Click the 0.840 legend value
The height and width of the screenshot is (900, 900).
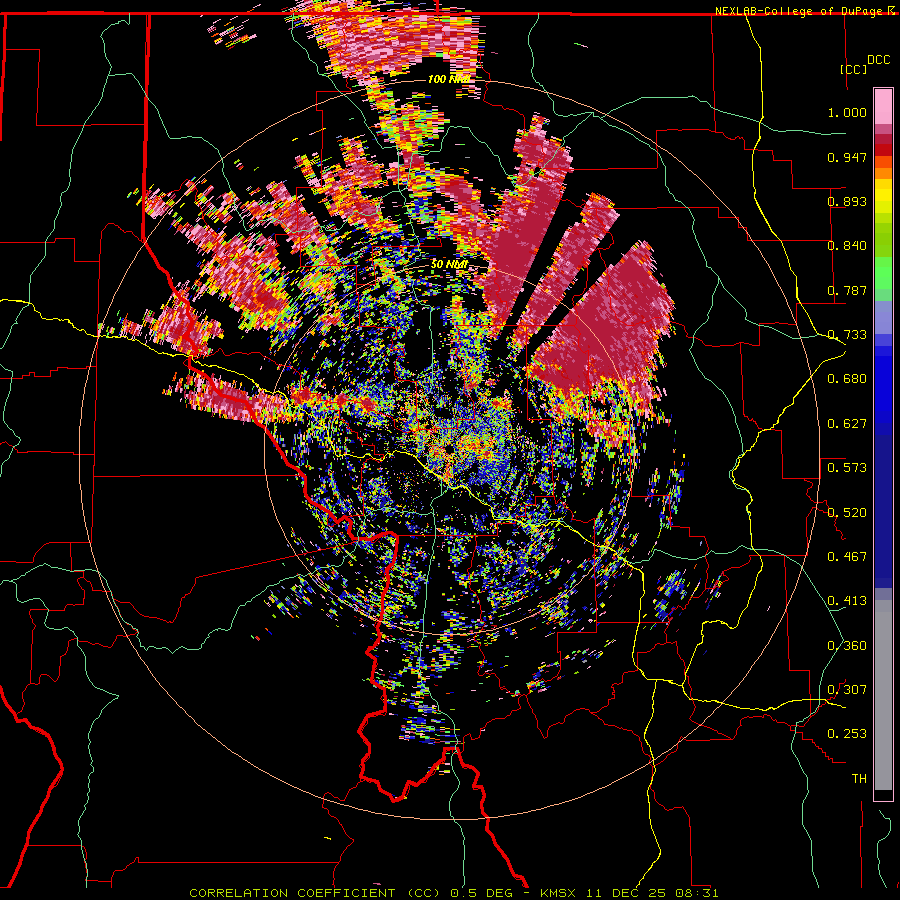coord(847,246)
